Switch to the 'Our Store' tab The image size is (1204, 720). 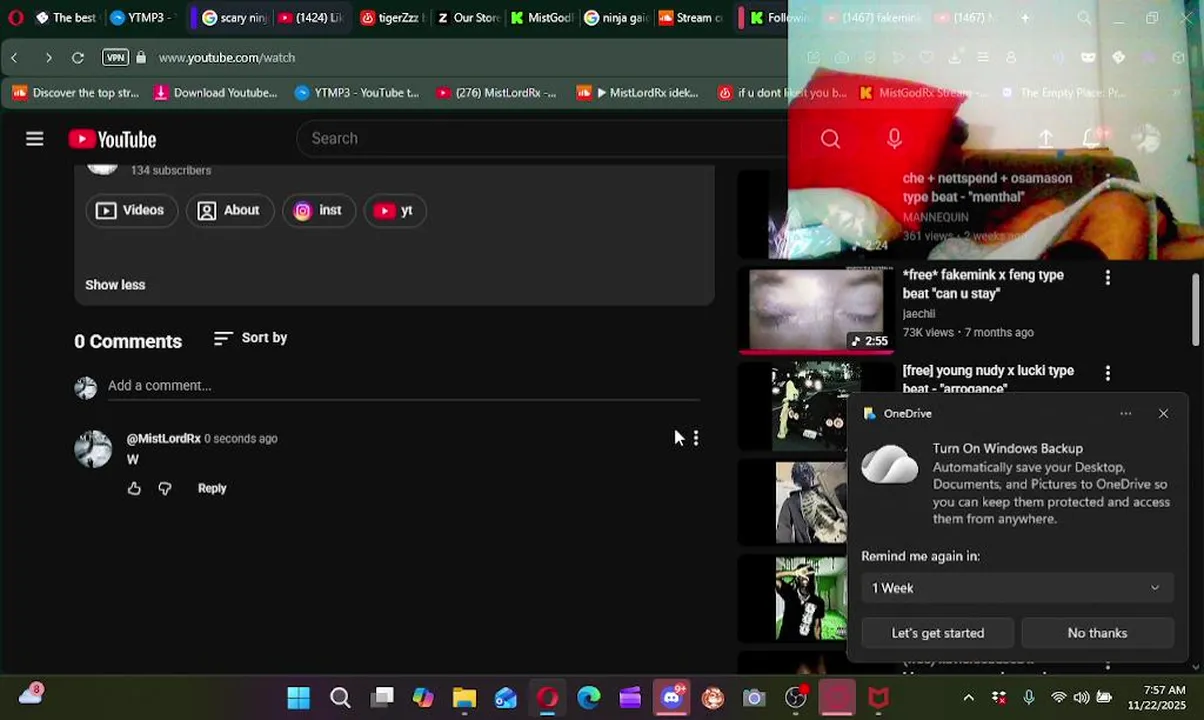tap(468, 17)
